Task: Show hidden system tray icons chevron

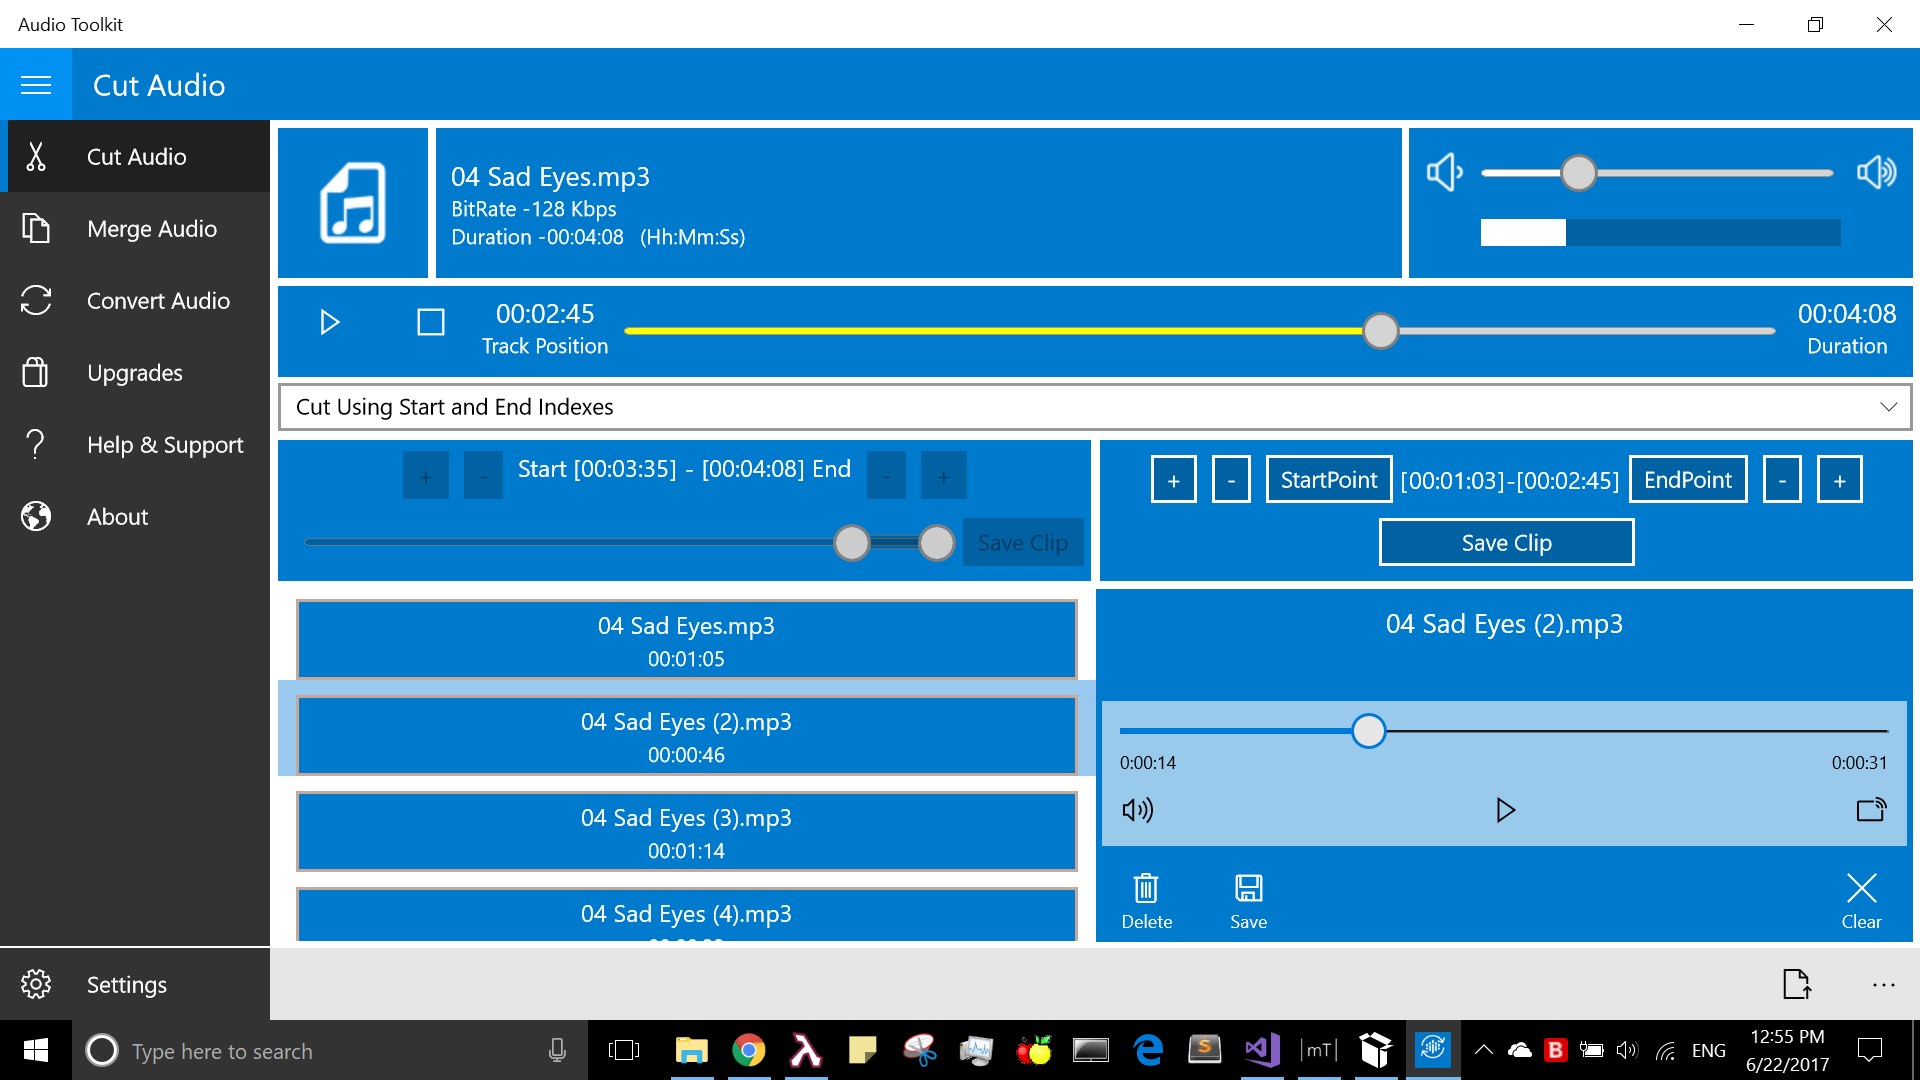Action: tap(1484, 1050)
